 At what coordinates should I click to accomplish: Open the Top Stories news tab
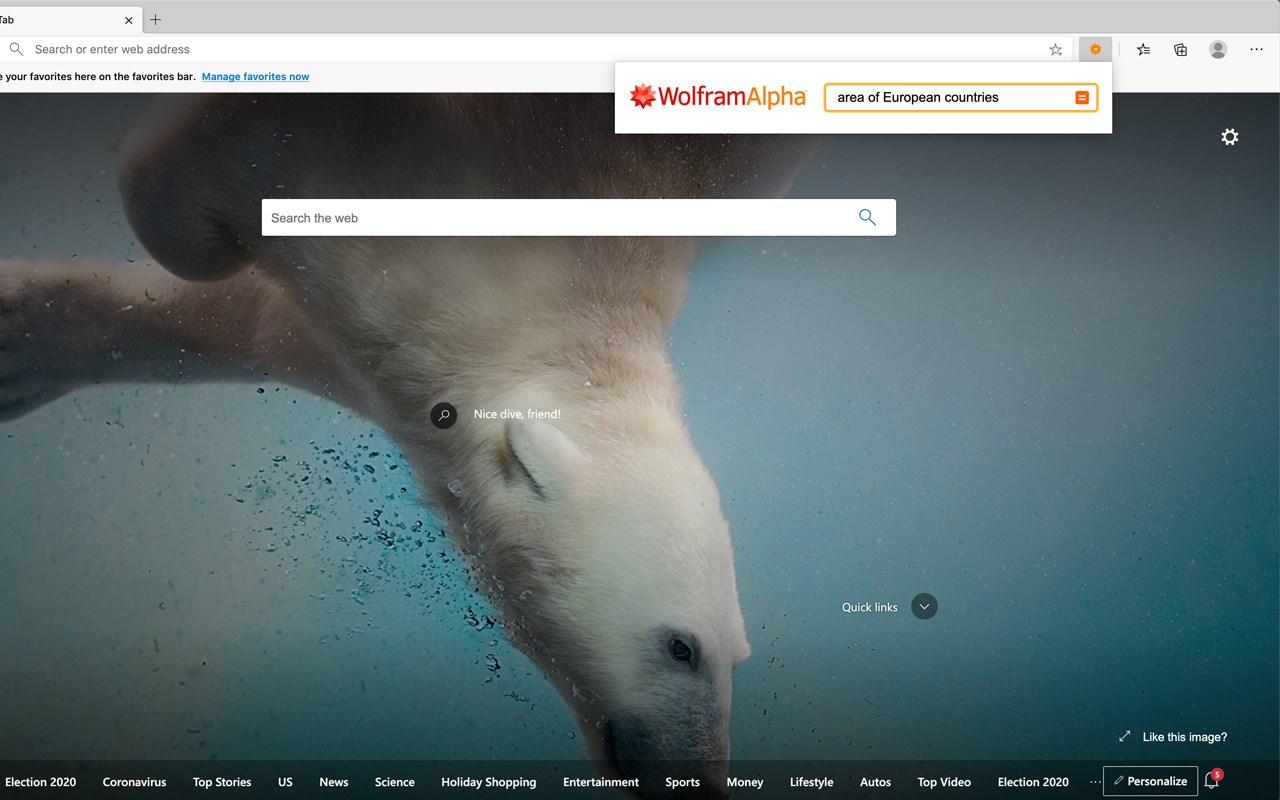pyautogui.click(x=222, y=782)
